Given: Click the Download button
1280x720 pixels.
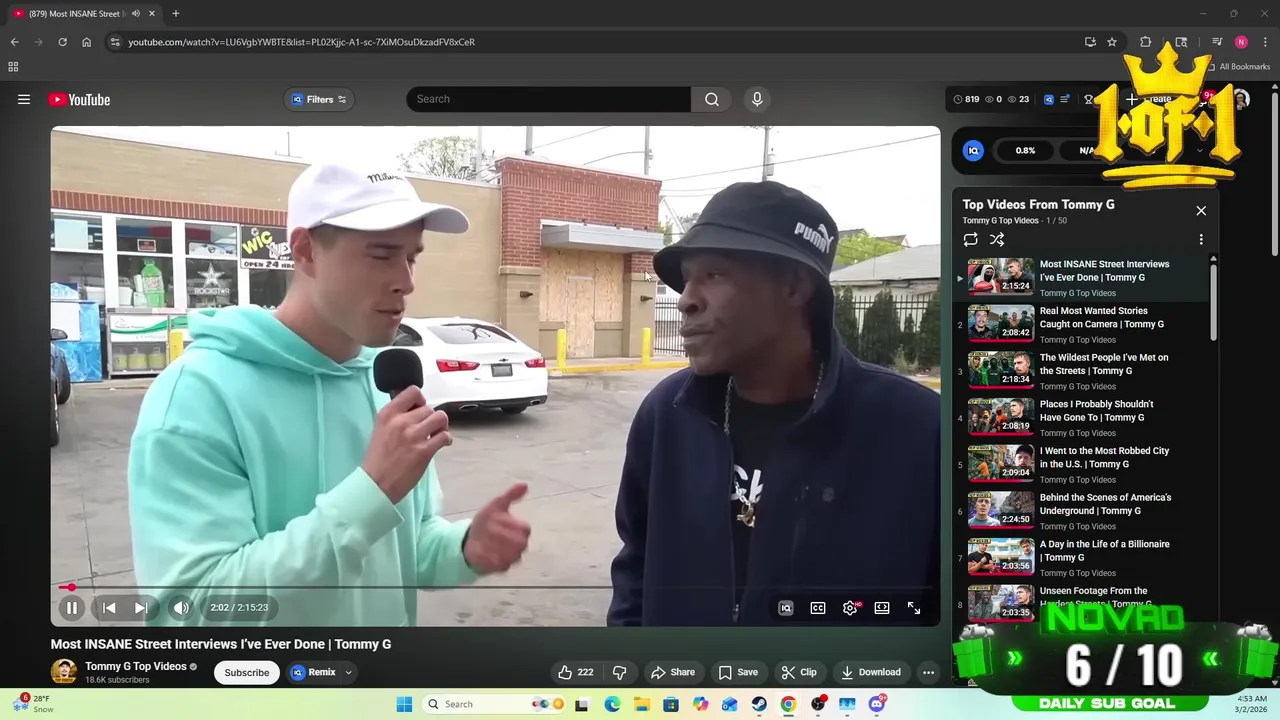Looking at the screenshot, I should (x=871, y=672).
